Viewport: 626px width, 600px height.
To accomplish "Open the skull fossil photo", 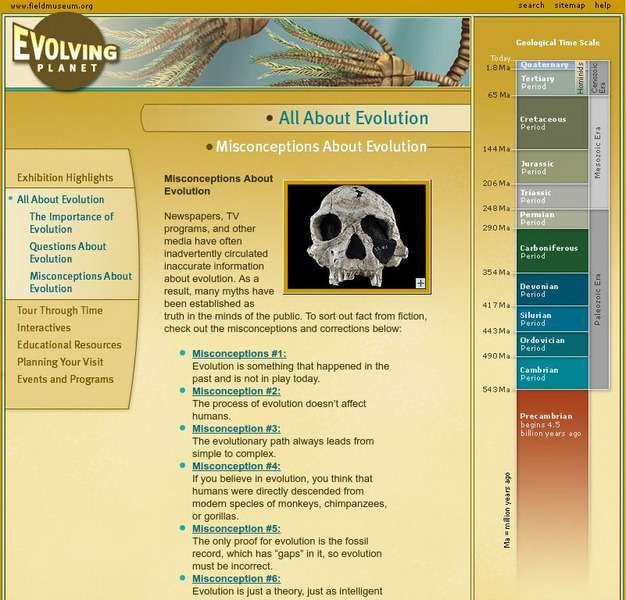I will [x=356, y=237].
